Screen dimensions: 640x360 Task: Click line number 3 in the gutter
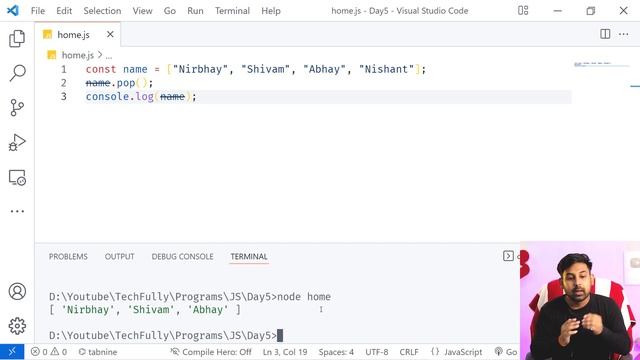pos(64,96)
